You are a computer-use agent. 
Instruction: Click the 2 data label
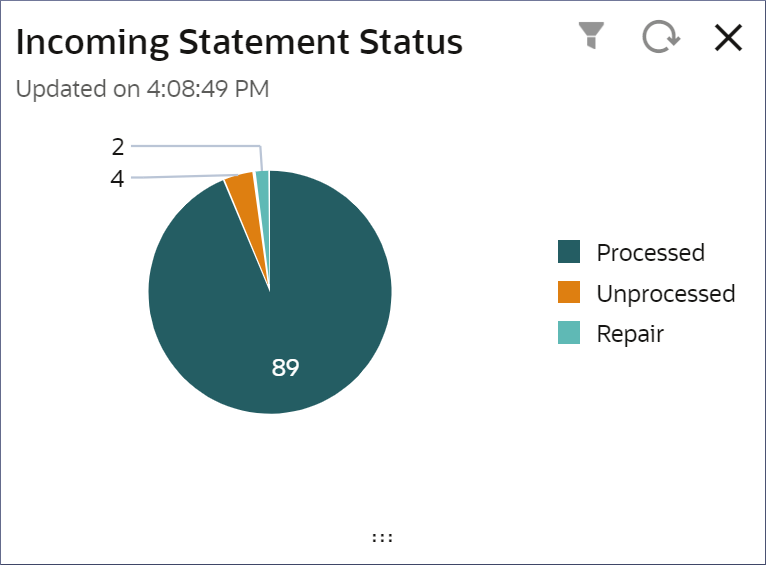(x=118, y=147)
